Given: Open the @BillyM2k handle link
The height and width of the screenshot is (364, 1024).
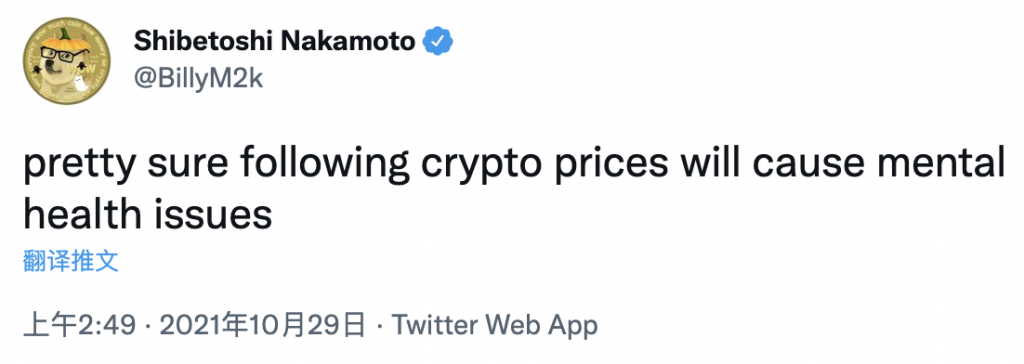Looking at the screenshot, I should pos(198,78).
